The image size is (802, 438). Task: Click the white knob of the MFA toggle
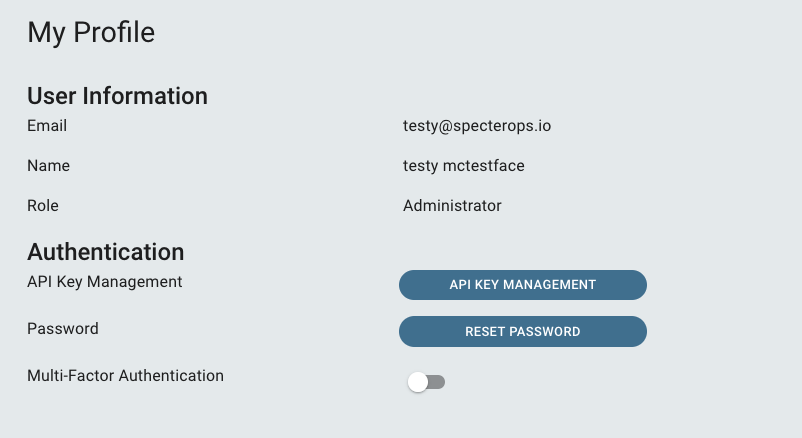pyautogui.click(x=418, y=382)
